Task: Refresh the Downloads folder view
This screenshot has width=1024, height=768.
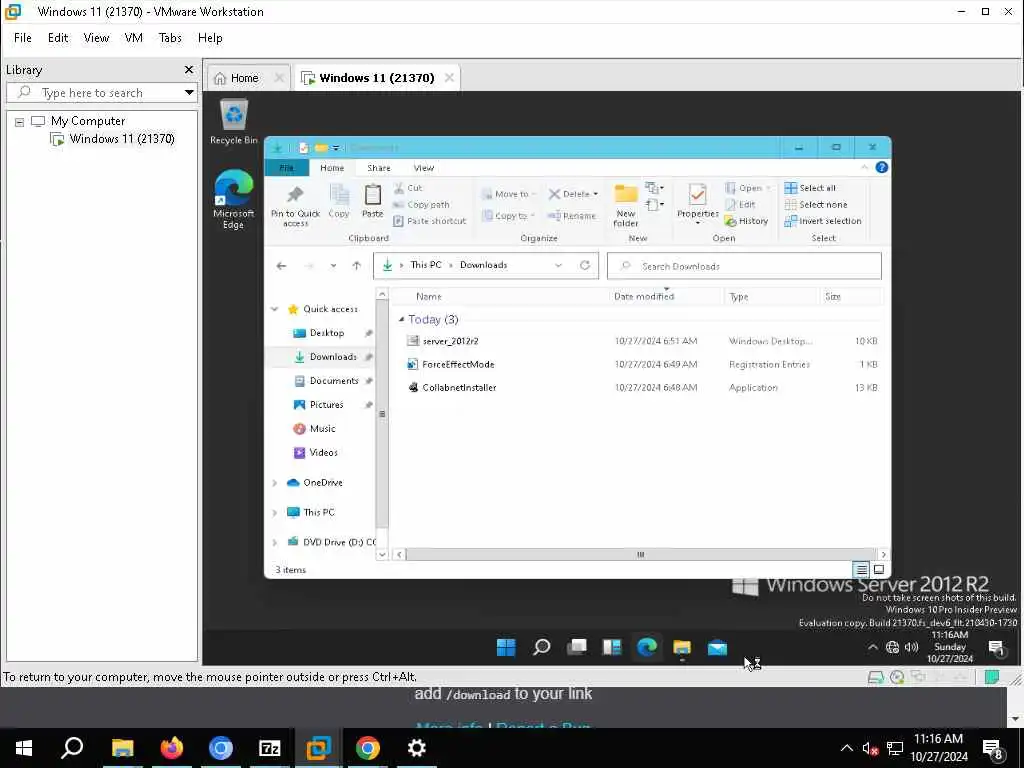Action: click(585, 265)
